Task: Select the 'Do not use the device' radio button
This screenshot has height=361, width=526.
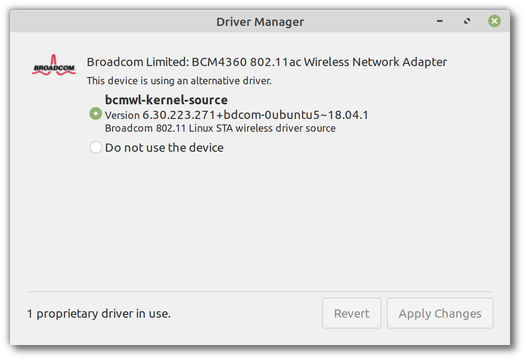Action: [96, 147]
